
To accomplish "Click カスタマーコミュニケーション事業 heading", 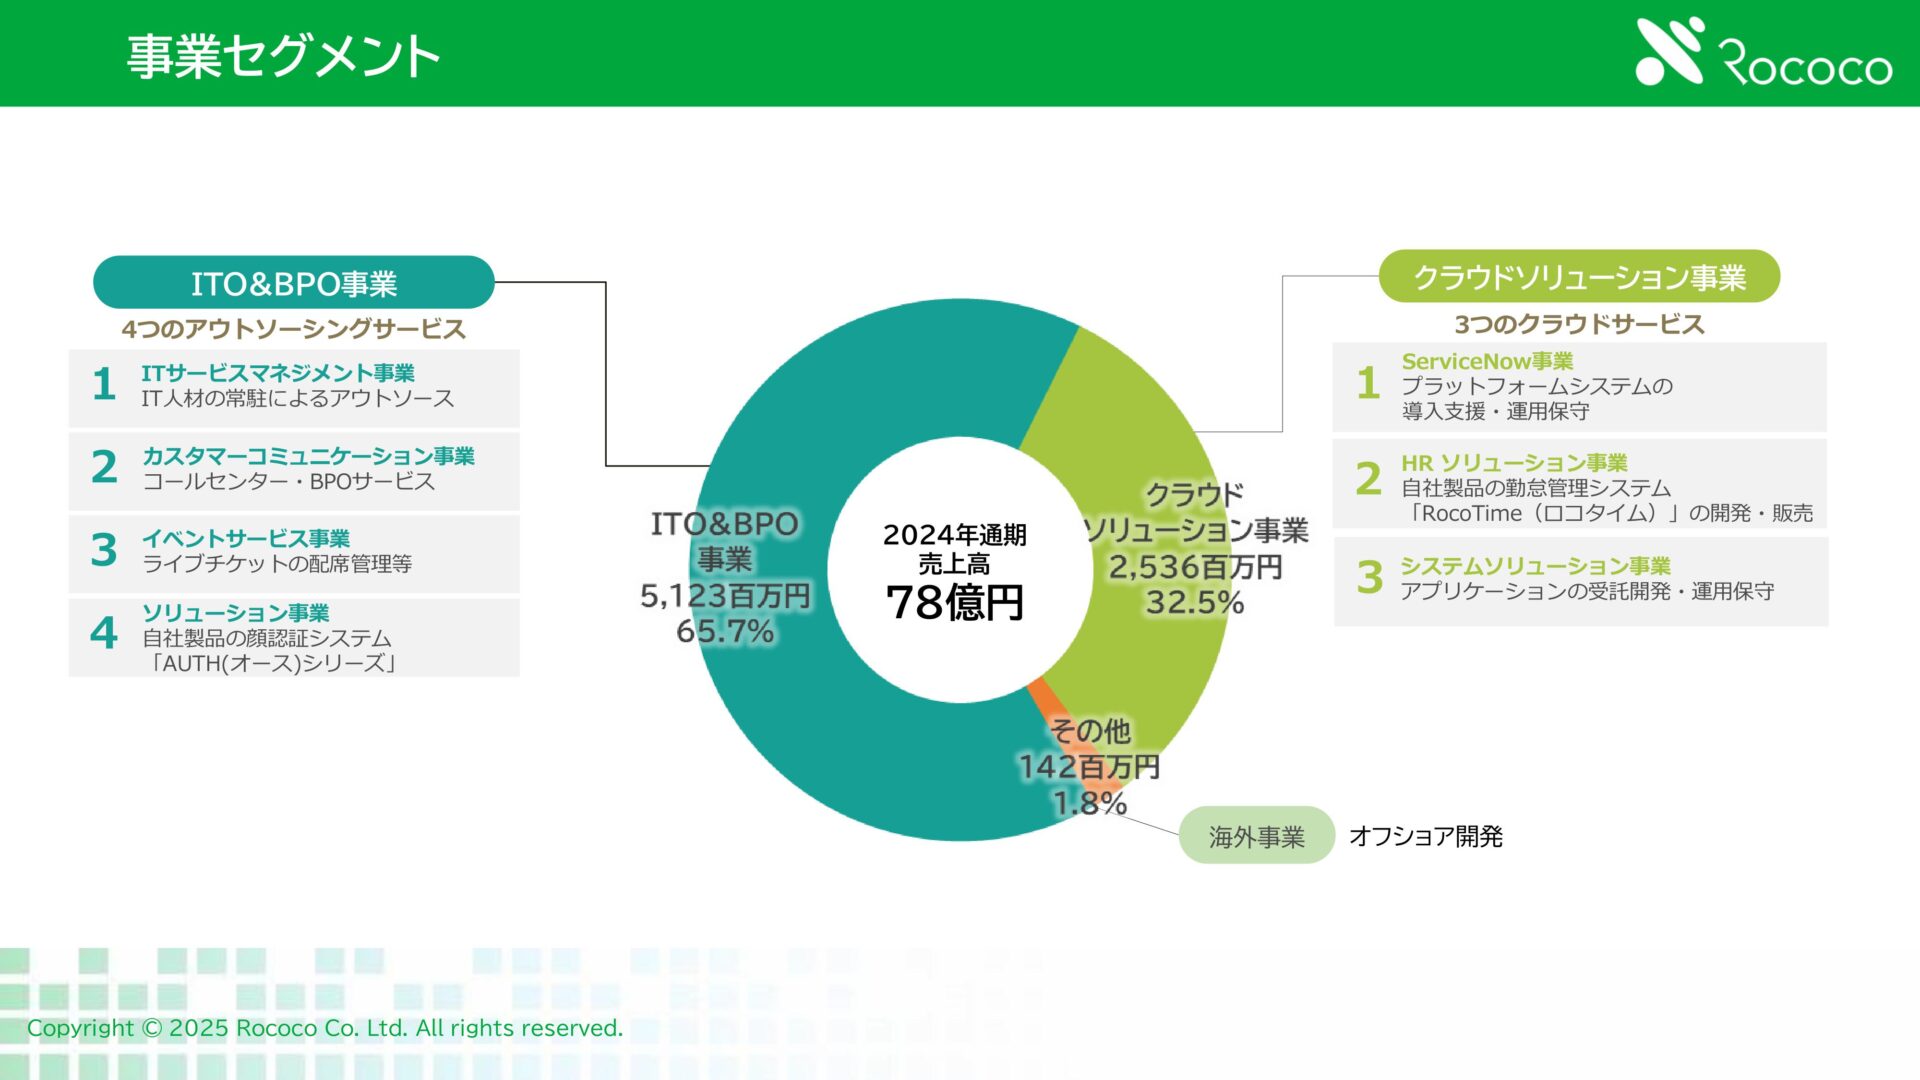I will (308, 456).
